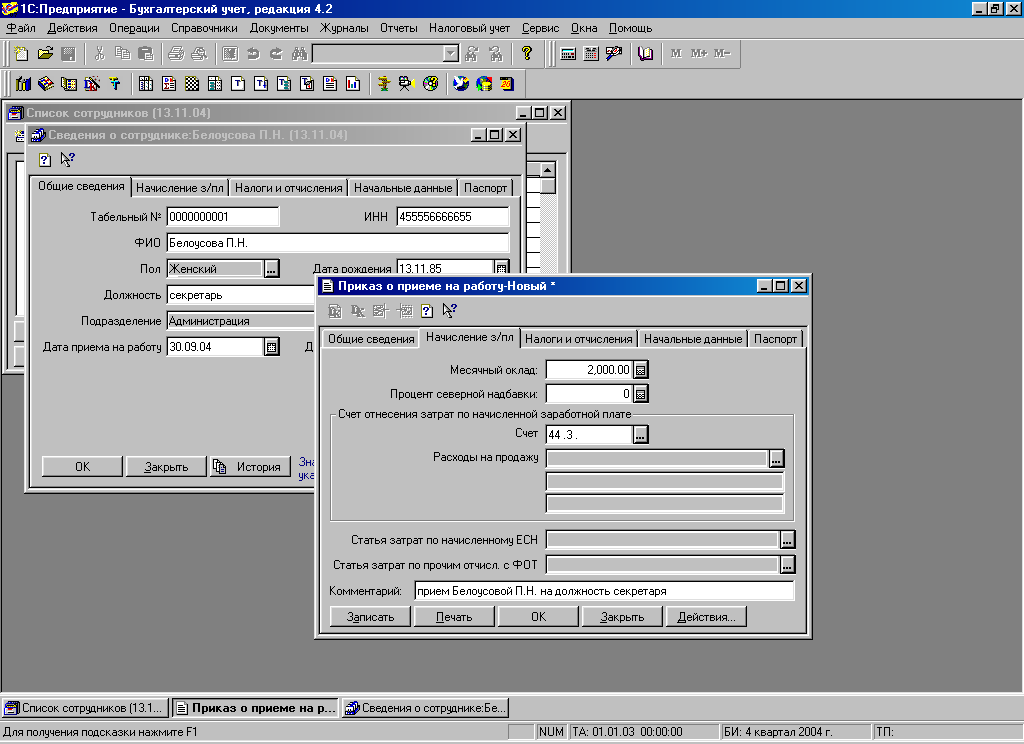Click the Open folder toolbar icon
The width and height of the screenshot is (1024, 744).
click(x=45, y=54)
